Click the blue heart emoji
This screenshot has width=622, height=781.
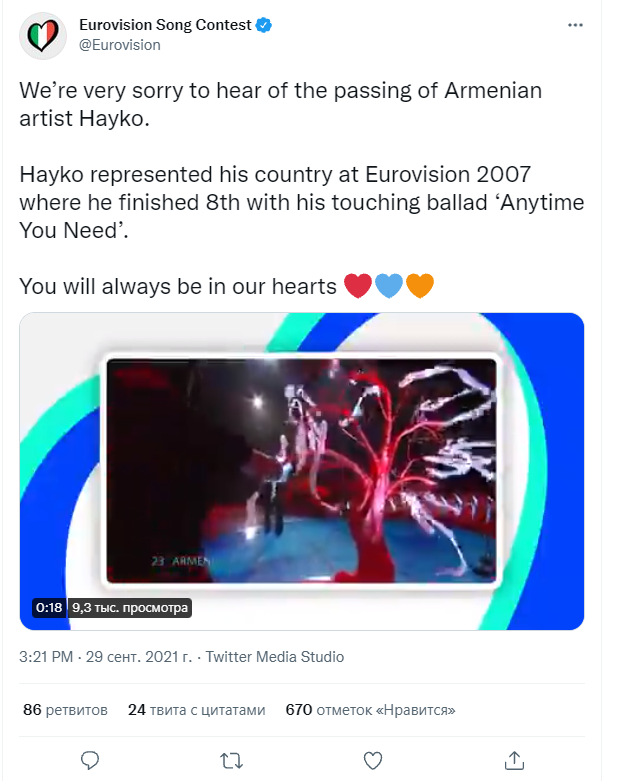pos(388,287)
